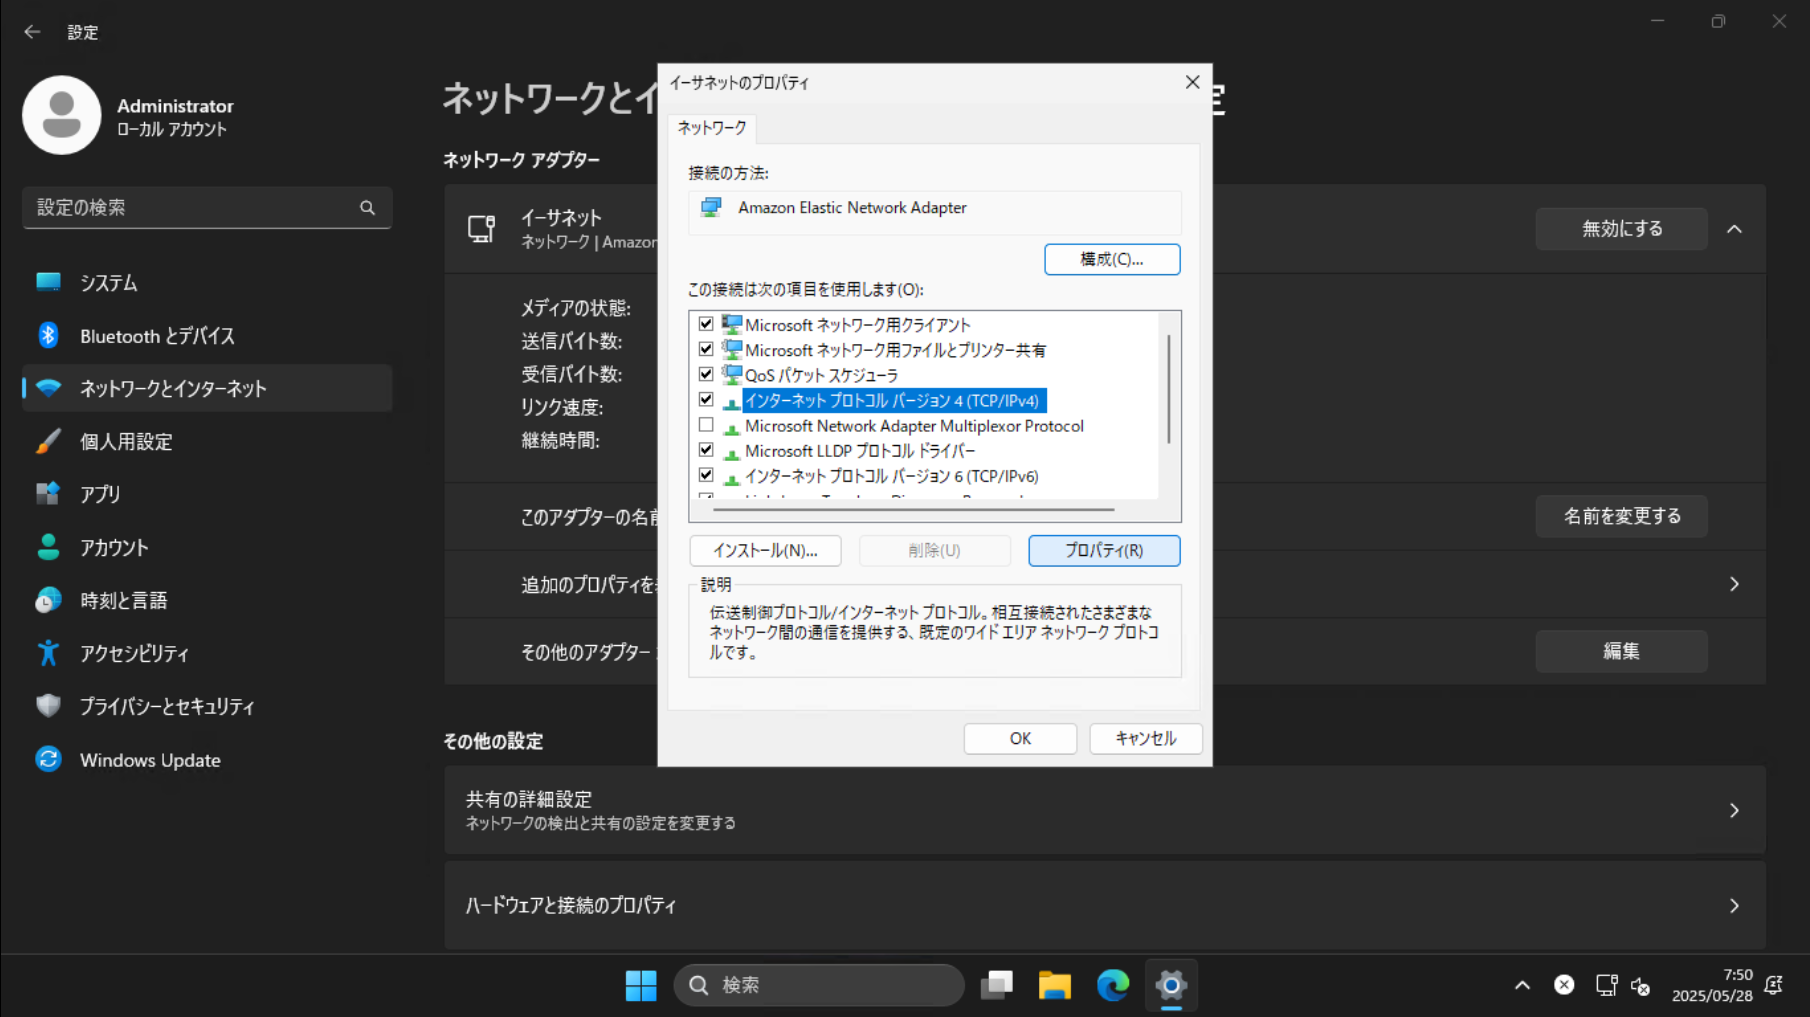Image resolution: width=1810 pixels, height=1017 pixels.
Task: Select Microsoft Network Adapter Multiplexor Protocol row
Action: click(x=914, y=426)
